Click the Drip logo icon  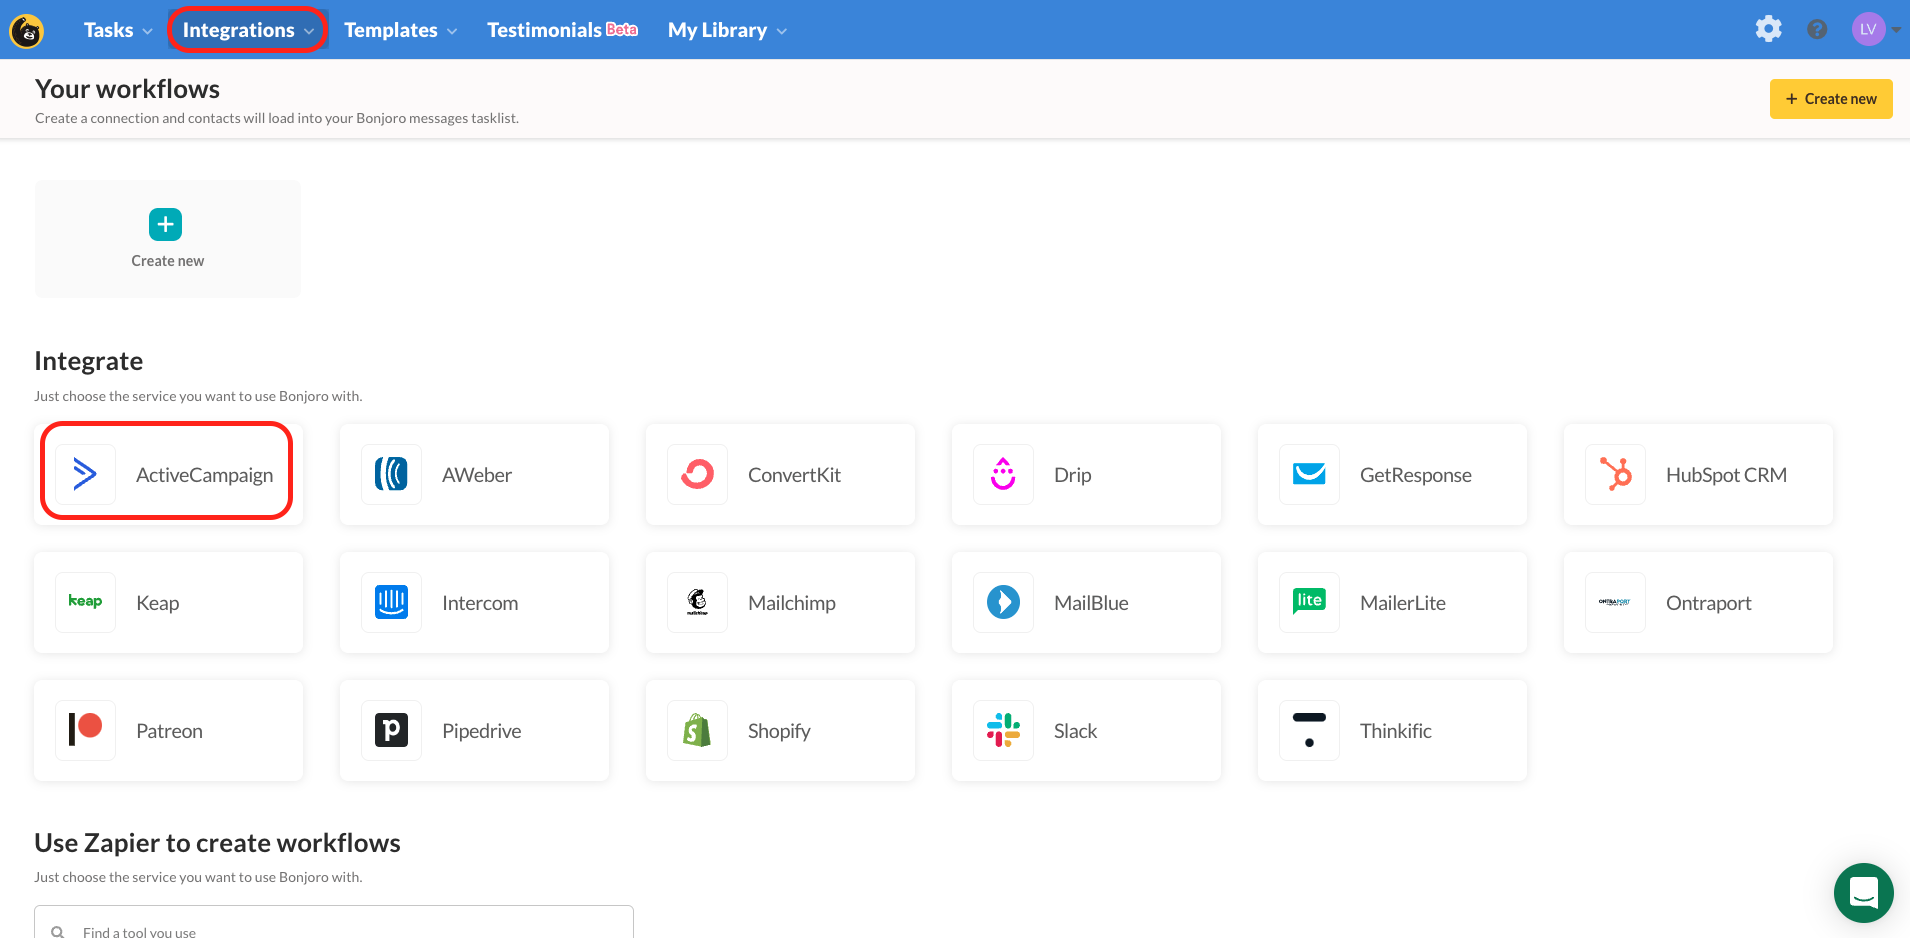pyautogui.click(x=1003, y=474)
